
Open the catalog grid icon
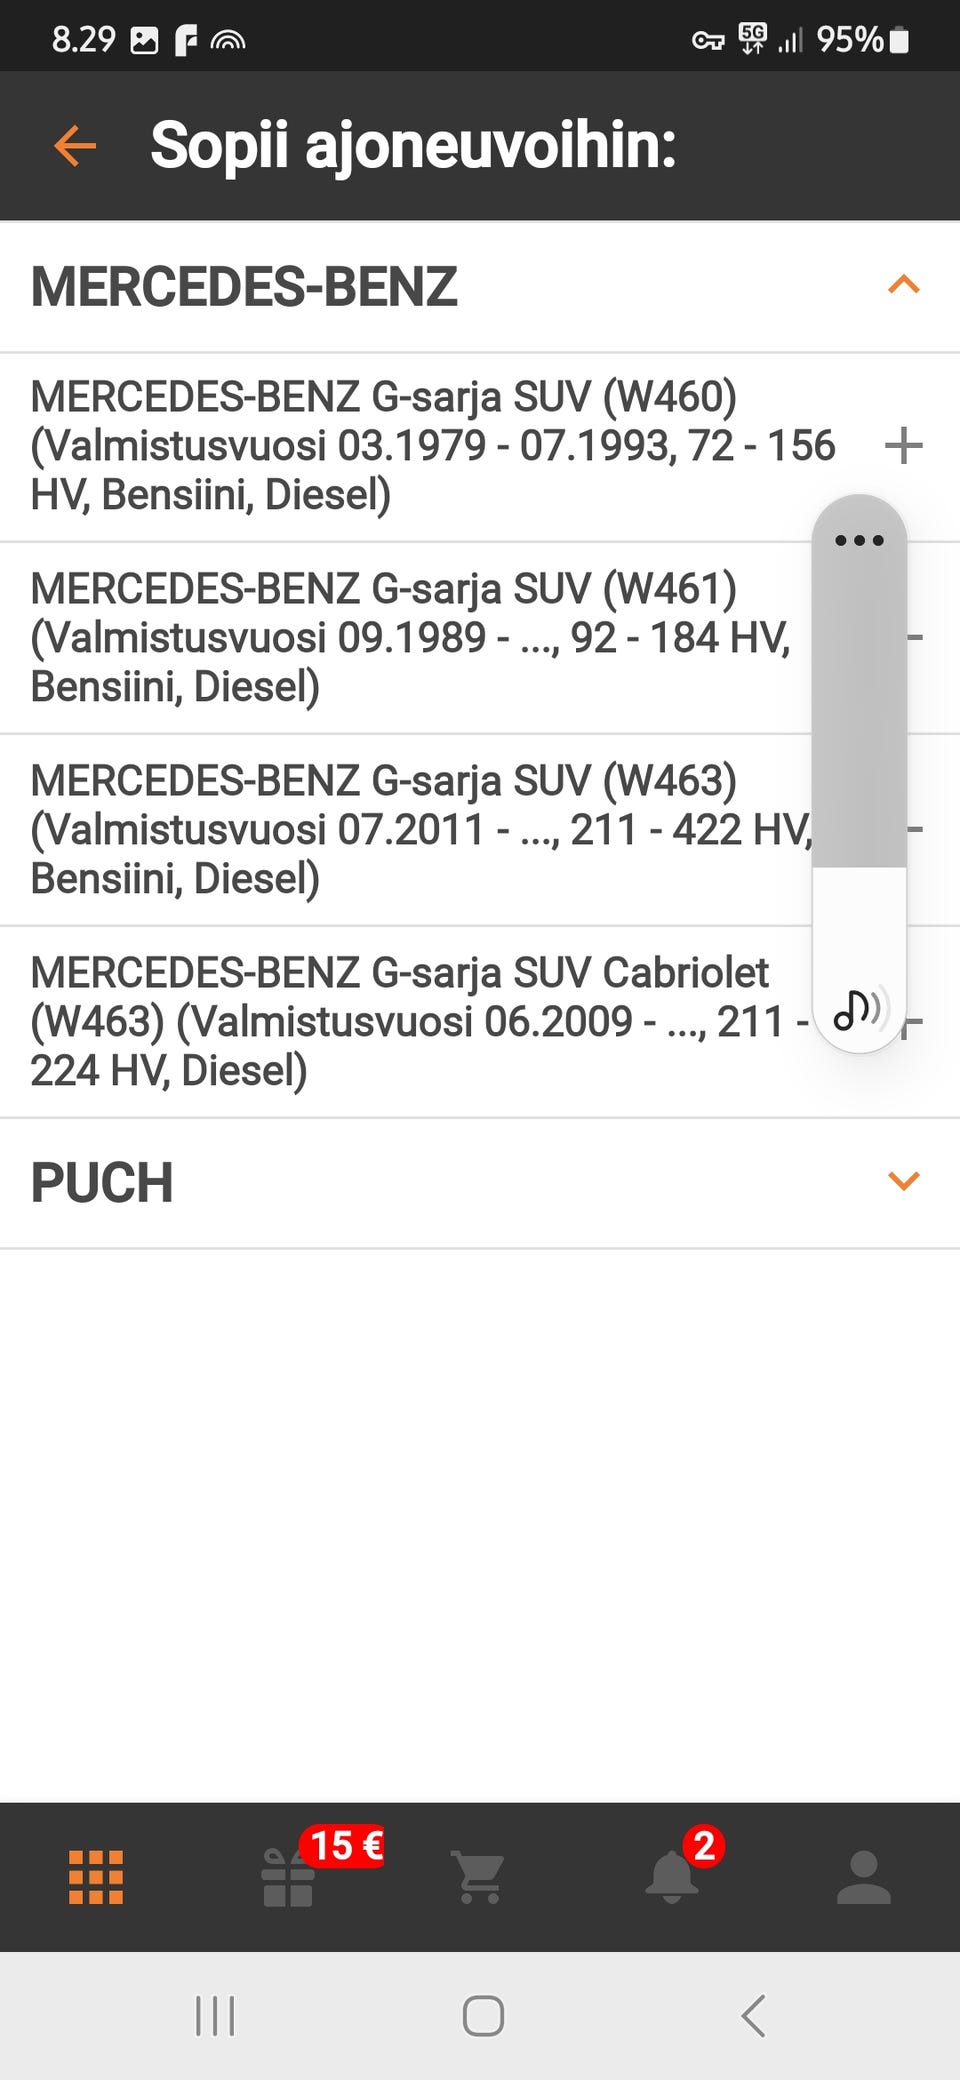(x=96, y=1877)
